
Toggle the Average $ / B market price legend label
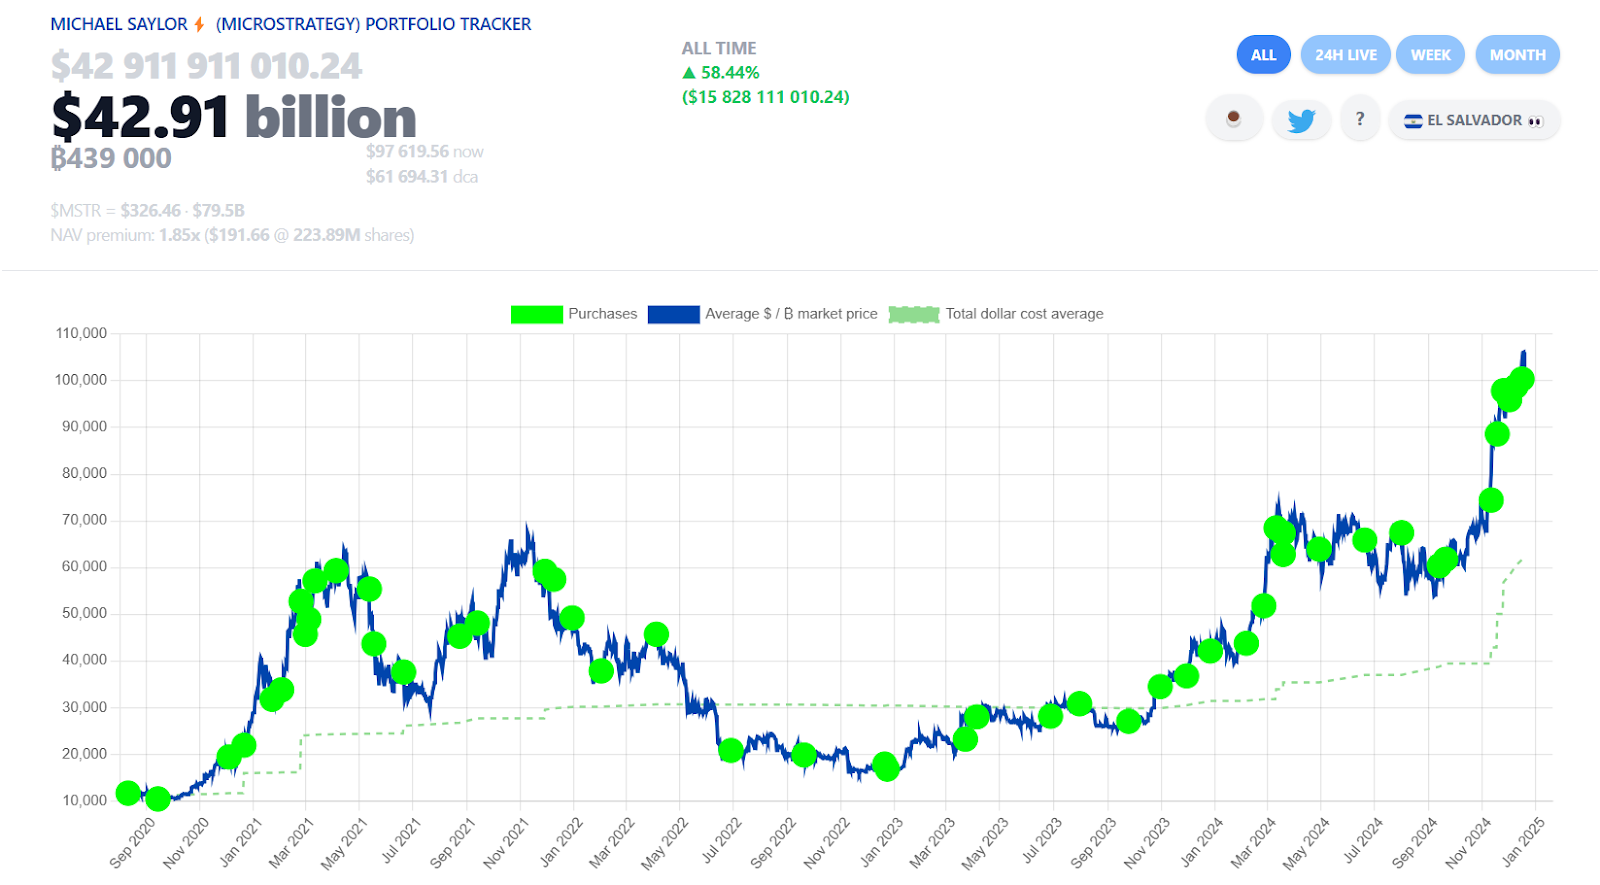(x=791, y=314)
